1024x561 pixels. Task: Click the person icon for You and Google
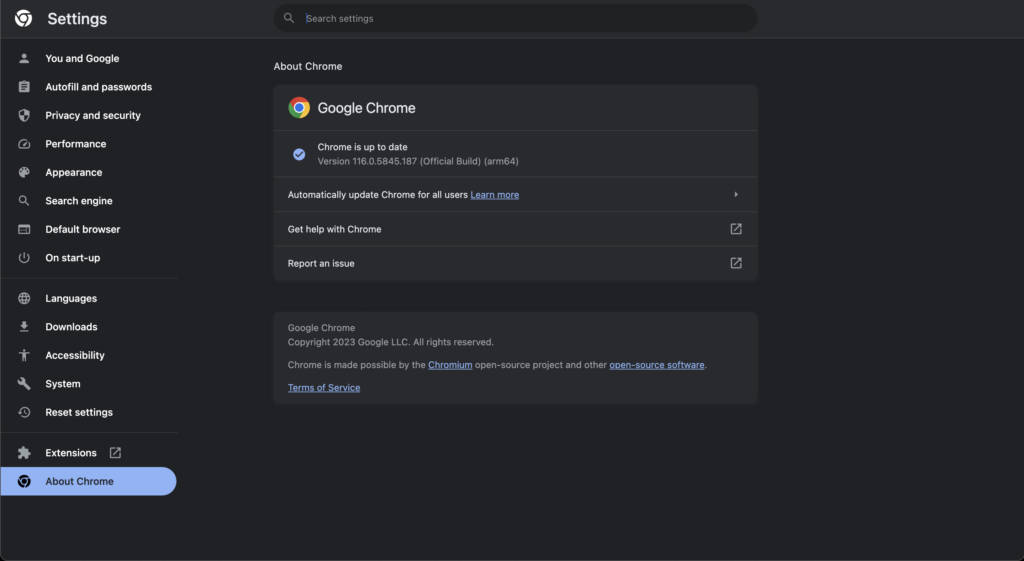click(24, 58)
